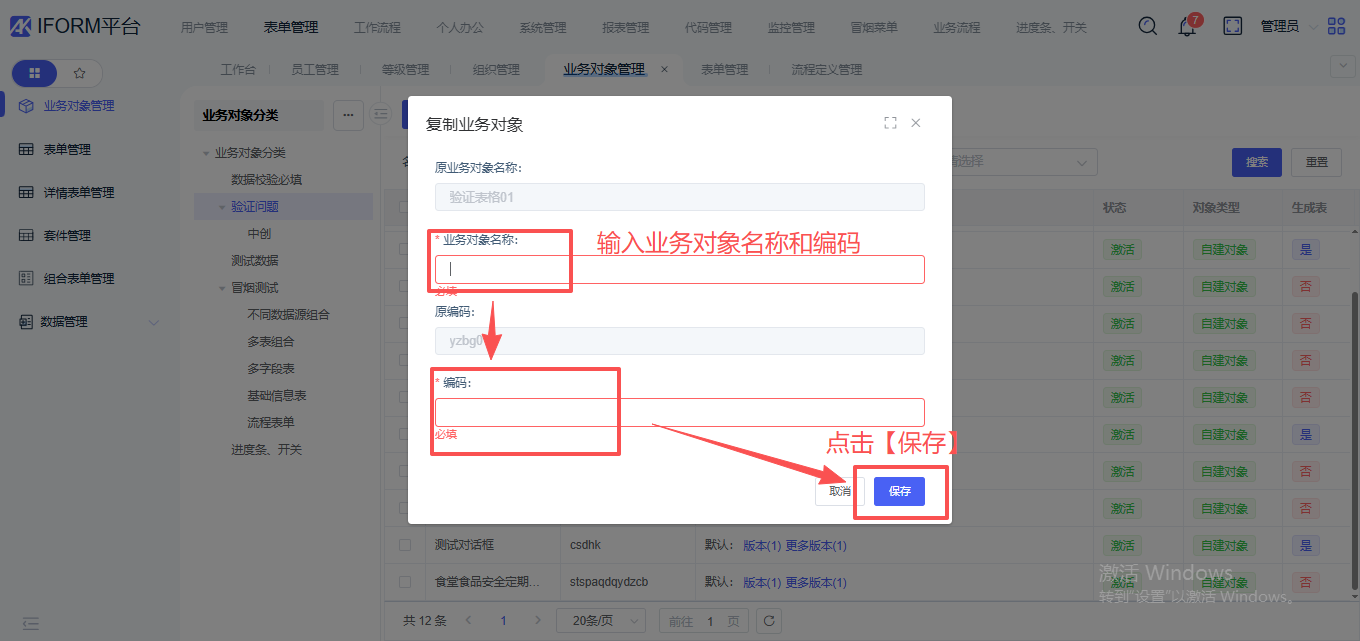Open the 20条/页 page size dropdown
This screenshot has width=1360, height=641.
tap(600, 621)
